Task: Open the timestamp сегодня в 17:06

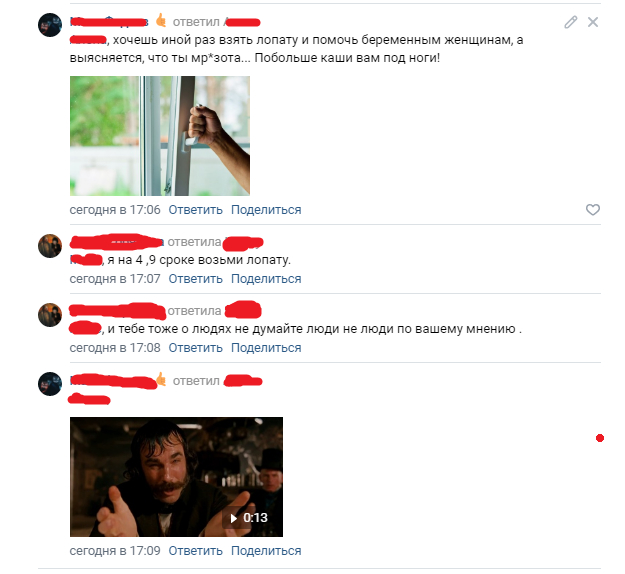Action: coord(115,210)
